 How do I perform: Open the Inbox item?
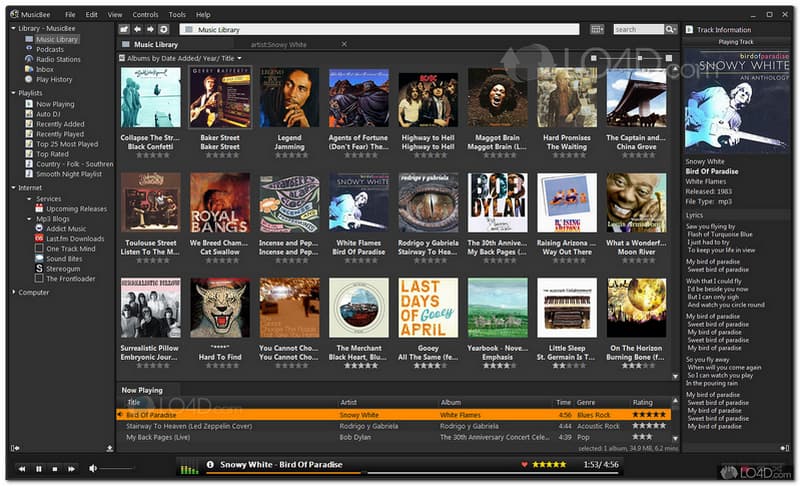pyautogui.click(x=45, y=69)
